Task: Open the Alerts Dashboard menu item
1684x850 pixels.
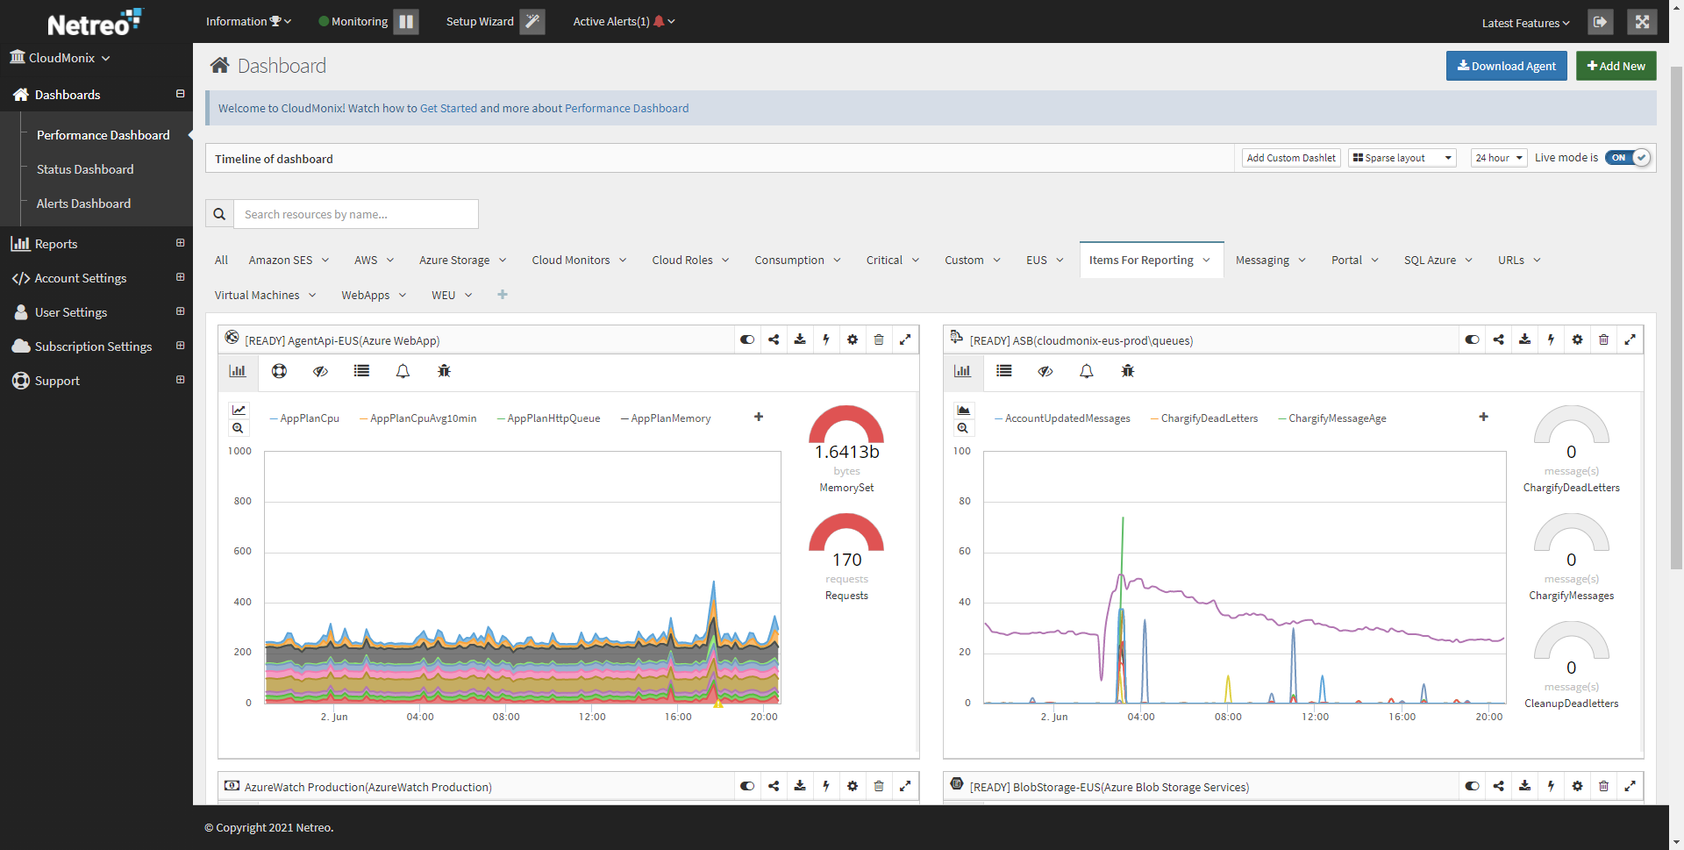Action: click(84, 203)
